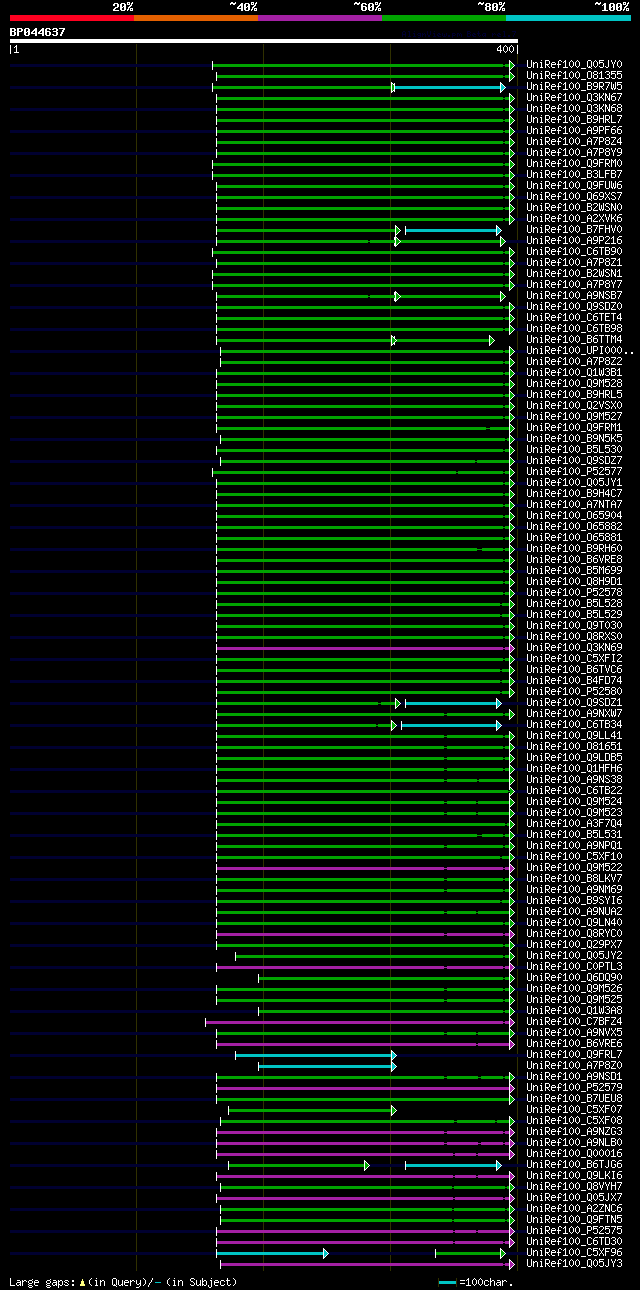Select the UniRef100_A9NXW7 label
Image resolution: width=640 pixels, height=1290 pixels.
tap(574, 713)
